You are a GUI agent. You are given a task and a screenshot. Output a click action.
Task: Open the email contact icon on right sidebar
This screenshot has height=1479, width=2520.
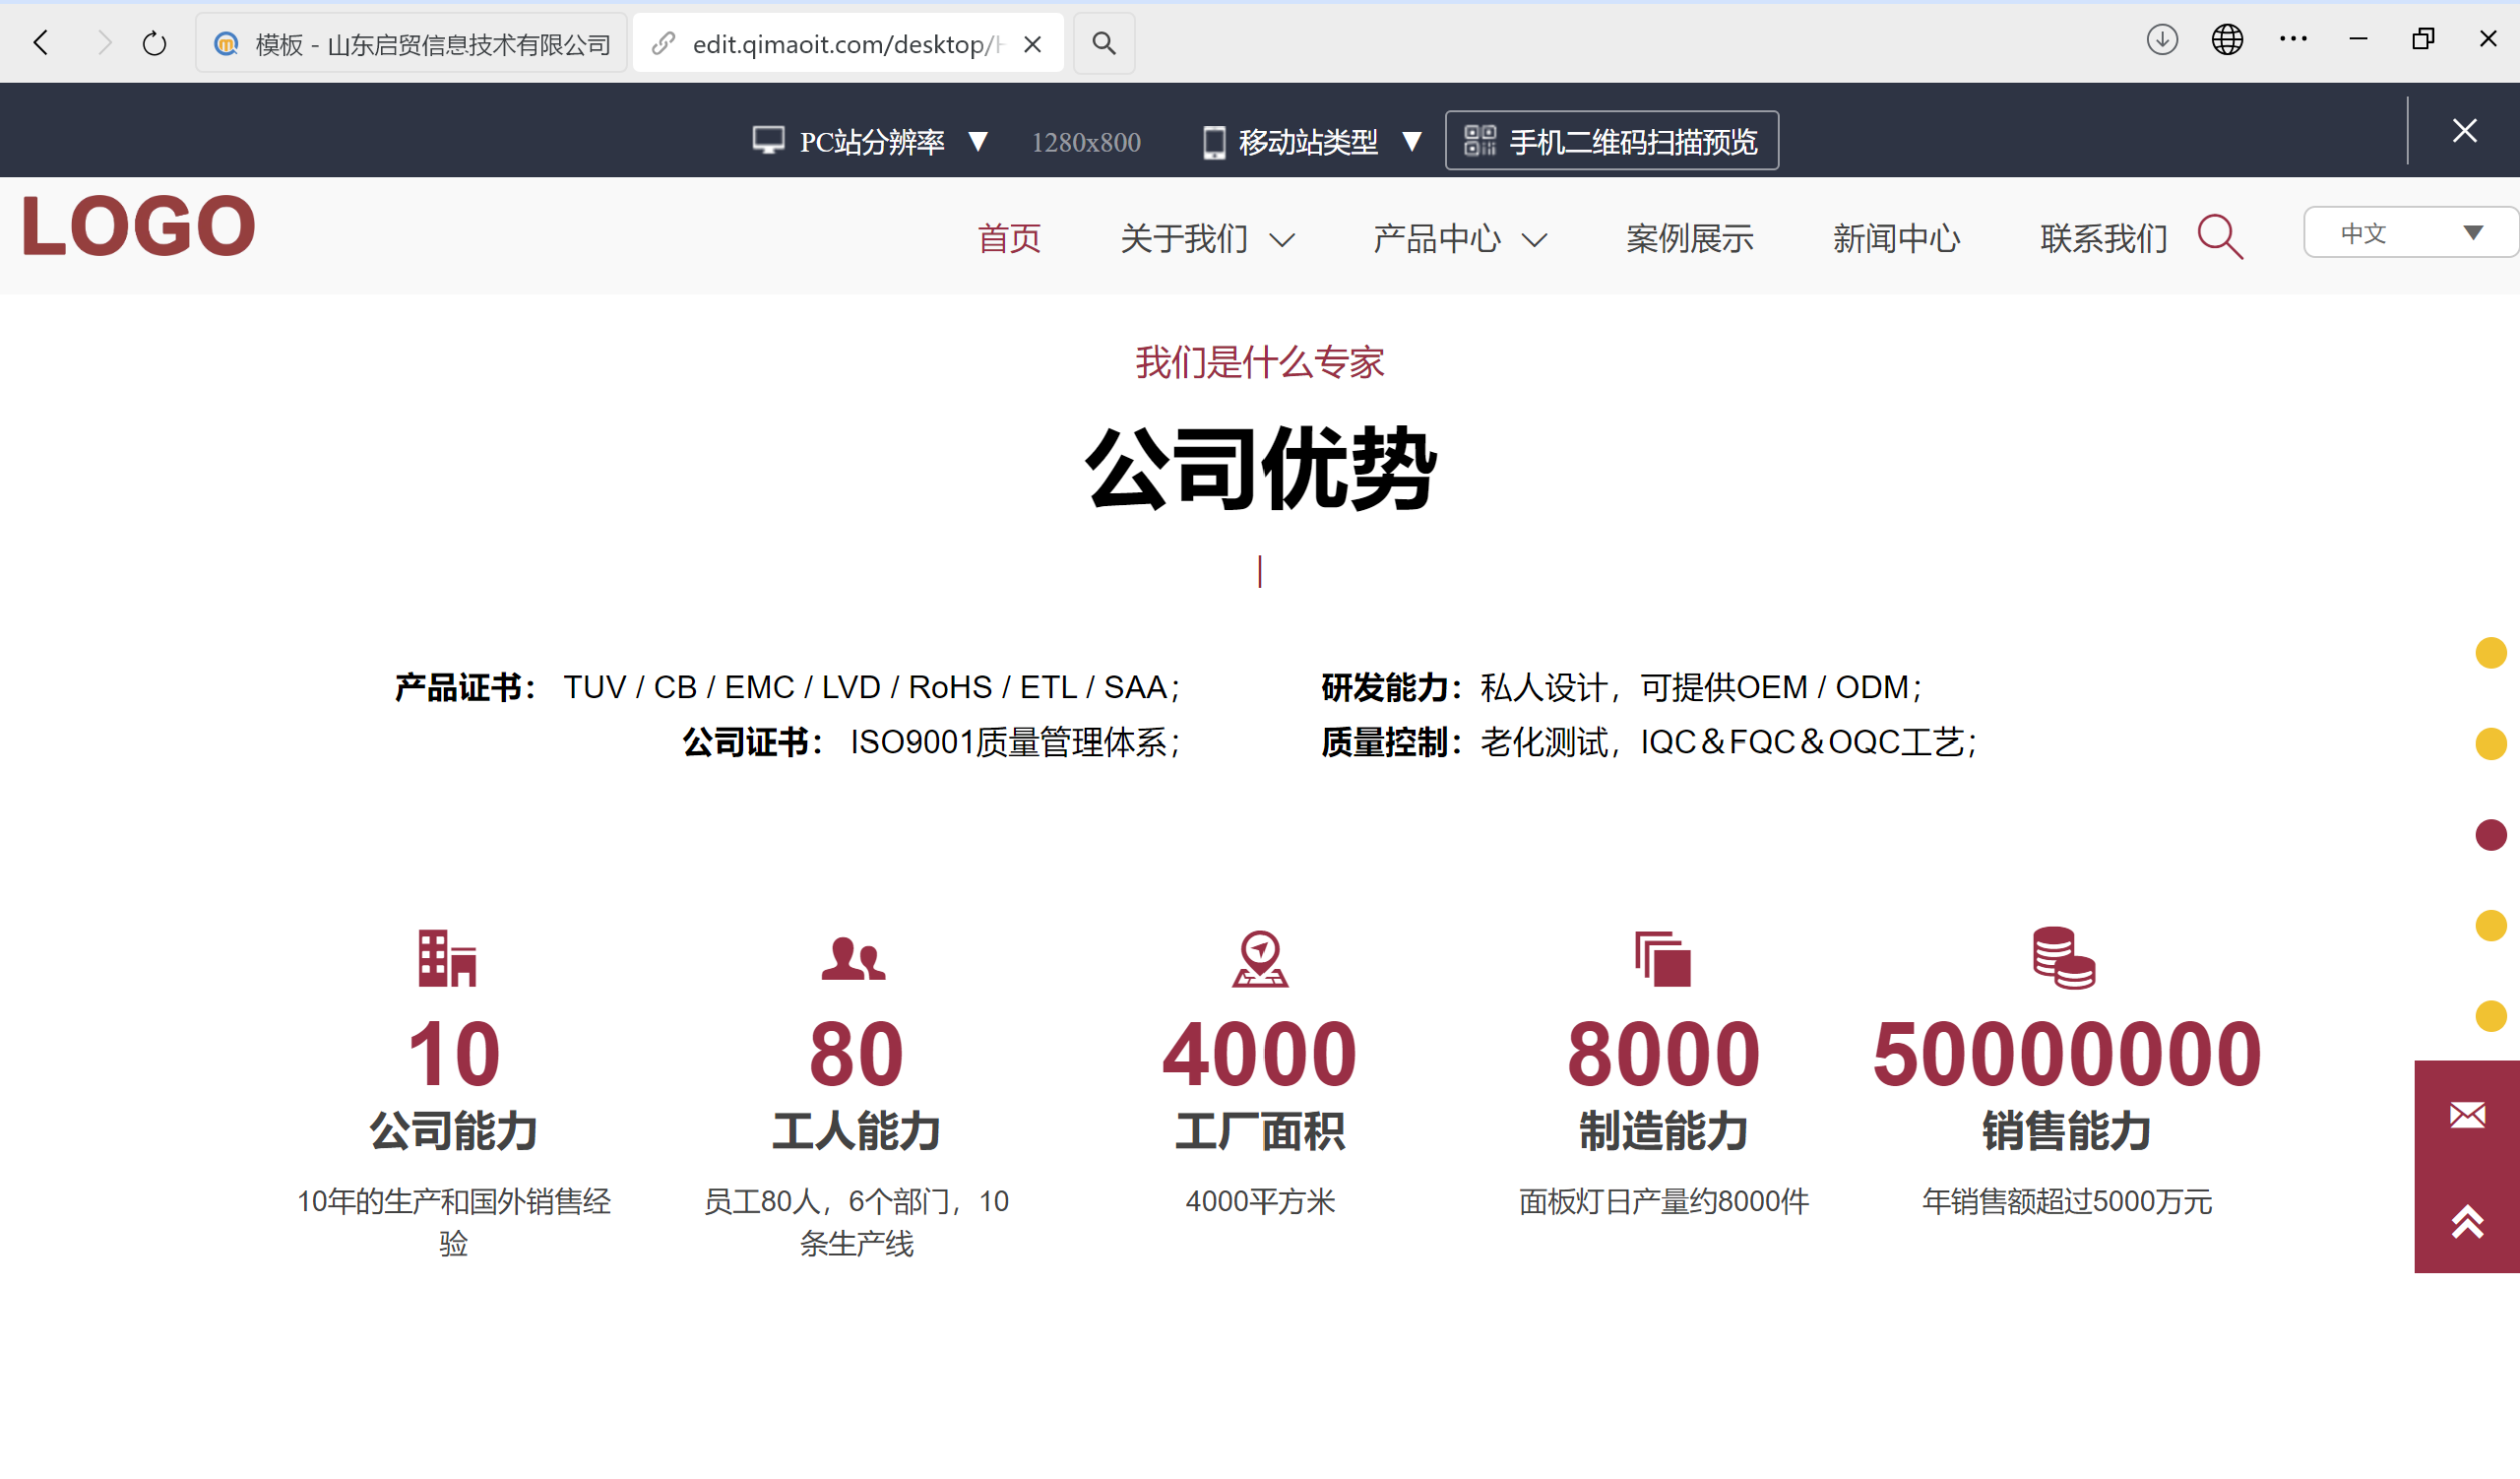click(x=2466, y=1116)
